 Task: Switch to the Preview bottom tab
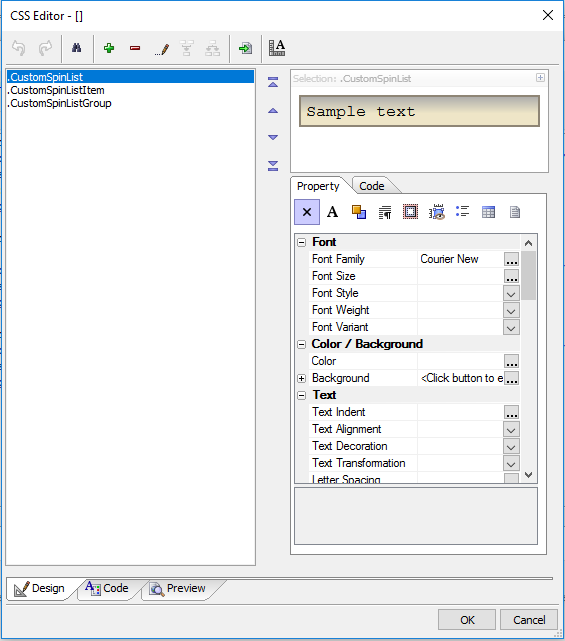pos(178,589)
